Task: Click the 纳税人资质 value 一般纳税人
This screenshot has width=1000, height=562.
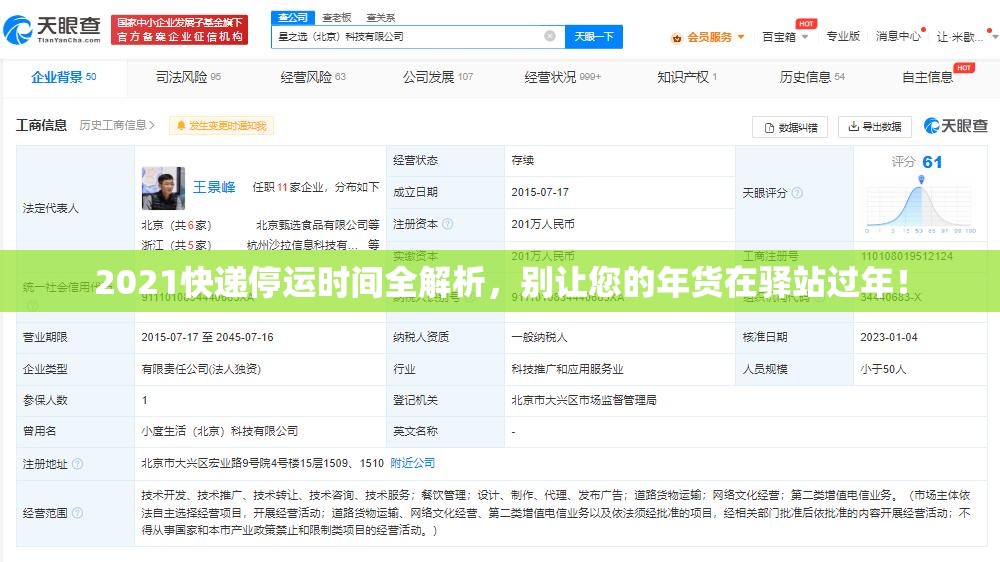Action: (540, 337)
